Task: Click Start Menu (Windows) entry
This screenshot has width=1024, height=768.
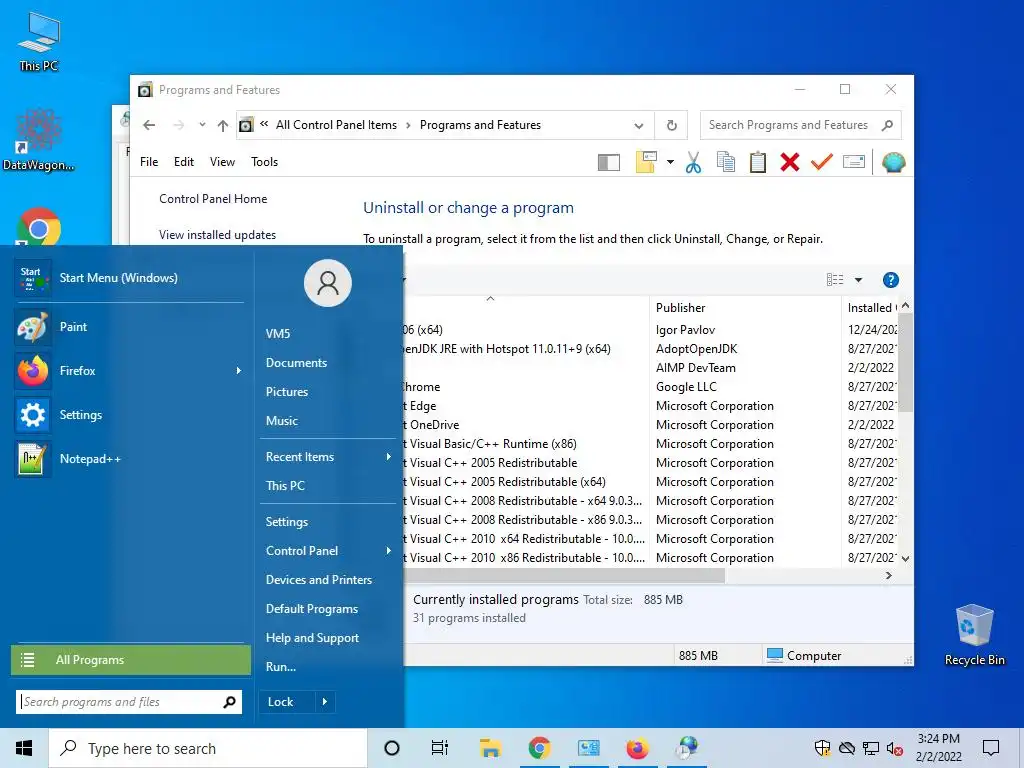Action: pyautogui.click(x=129, y=278)
